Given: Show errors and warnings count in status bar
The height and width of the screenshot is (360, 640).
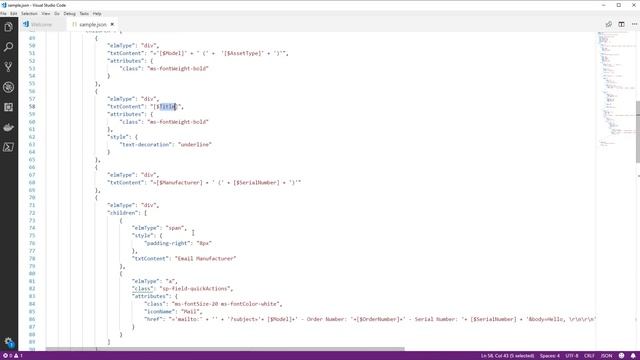Looking at the screenshot, I should click(13, 356).
